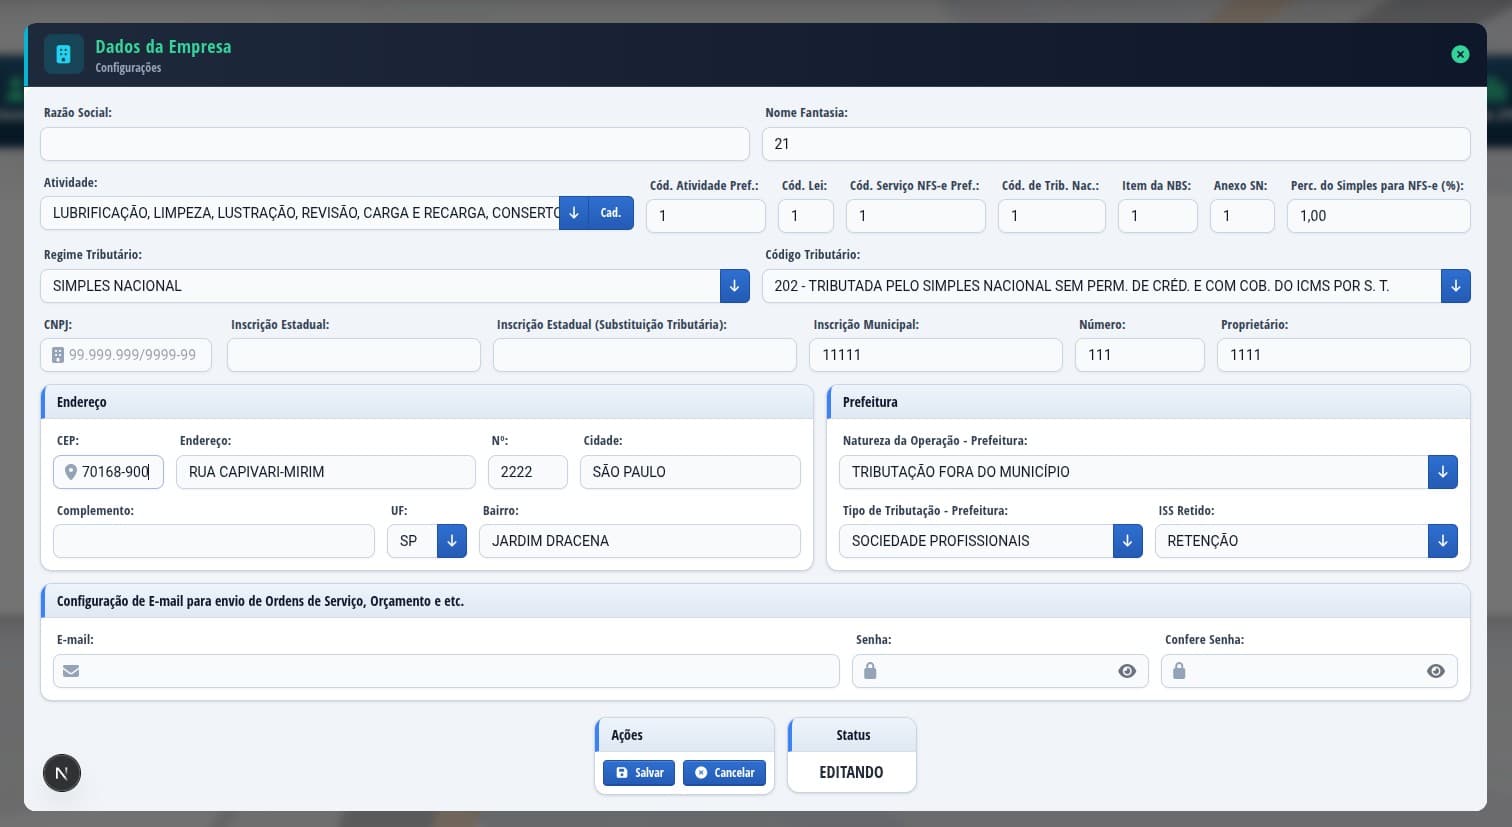Click the padlock icon in Confere Senha field

click(x=1179, y=671)
